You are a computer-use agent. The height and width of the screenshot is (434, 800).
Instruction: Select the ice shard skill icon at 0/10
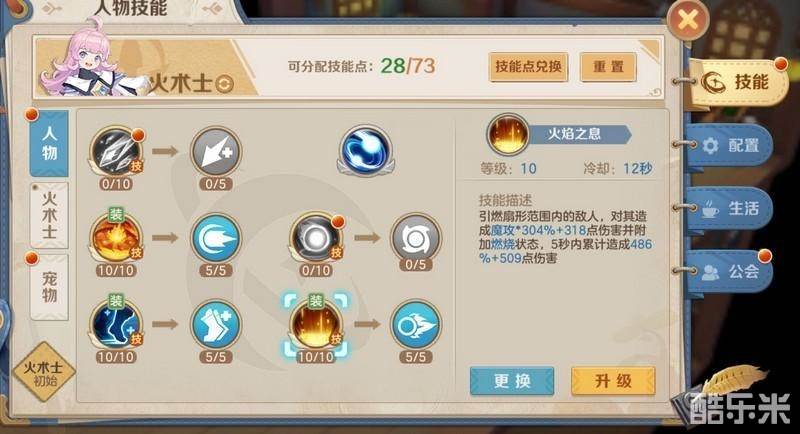click(x=116, y=152)
